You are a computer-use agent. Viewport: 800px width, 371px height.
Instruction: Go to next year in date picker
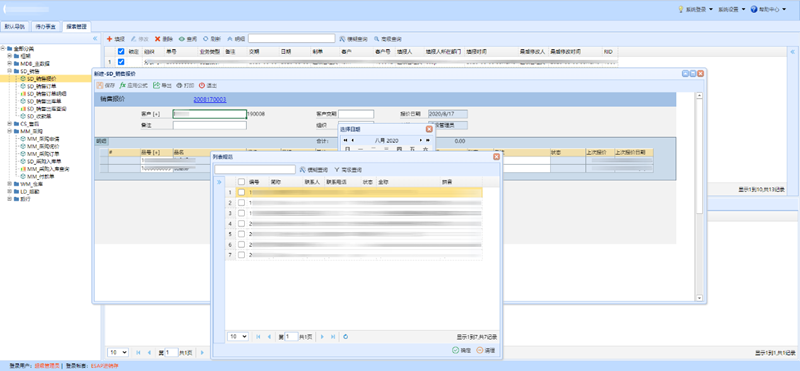tap(428, 140)
